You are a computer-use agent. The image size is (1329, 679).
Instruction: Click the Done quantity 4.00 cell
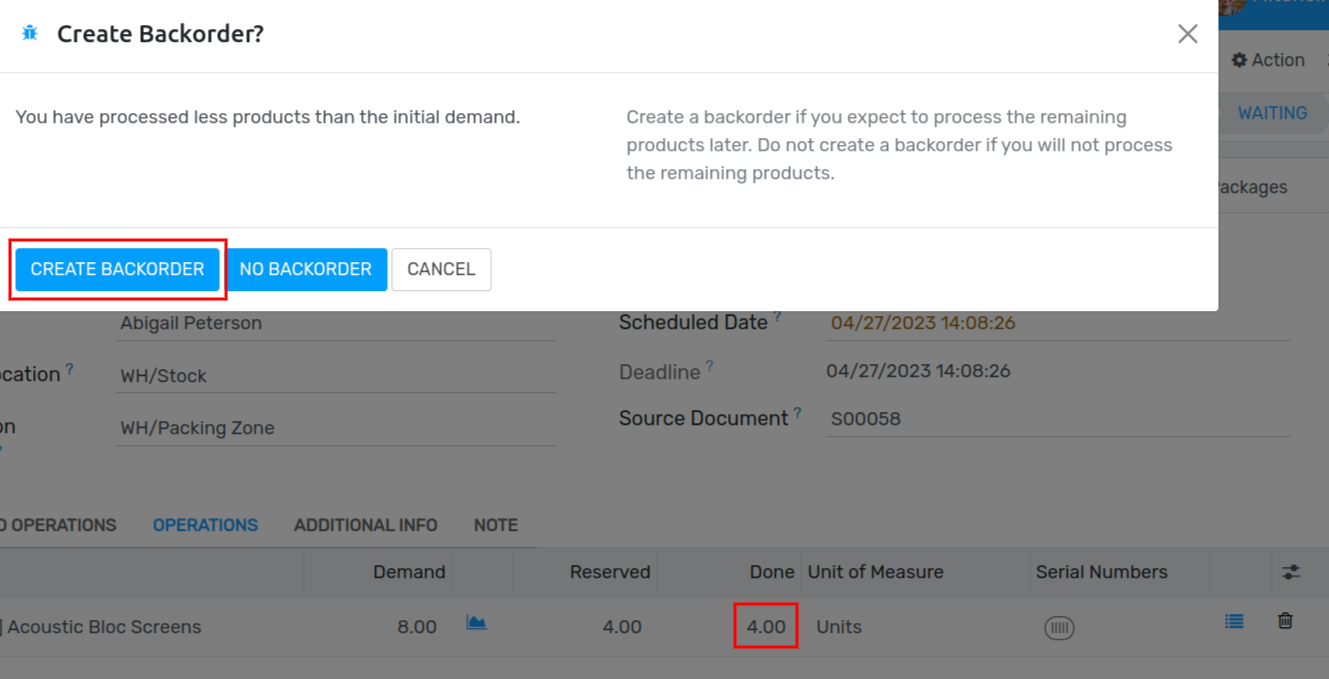[x=766, y=627]
